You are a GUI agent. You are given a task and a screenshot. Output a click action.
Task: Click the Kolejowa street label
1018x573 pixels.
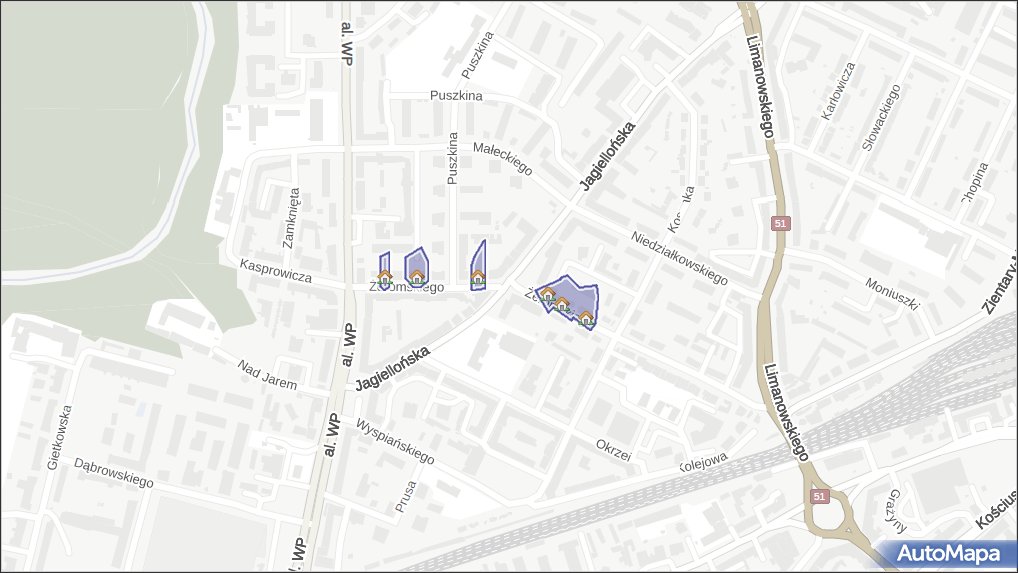coord(702,462)
